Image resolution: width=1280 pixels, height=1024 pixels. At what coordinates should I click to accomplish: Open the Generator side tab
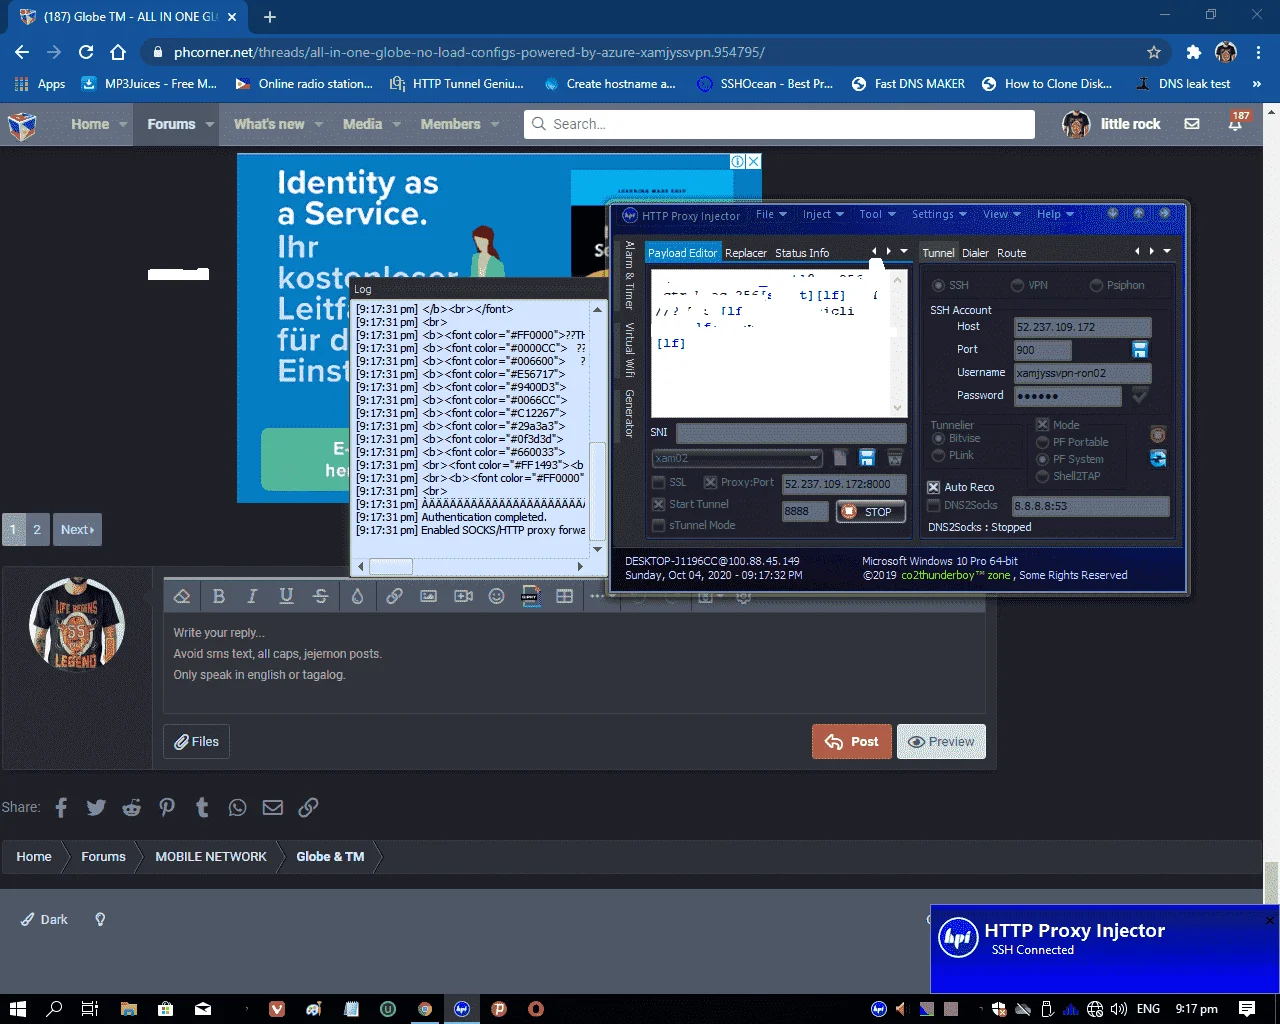[630, 414]
